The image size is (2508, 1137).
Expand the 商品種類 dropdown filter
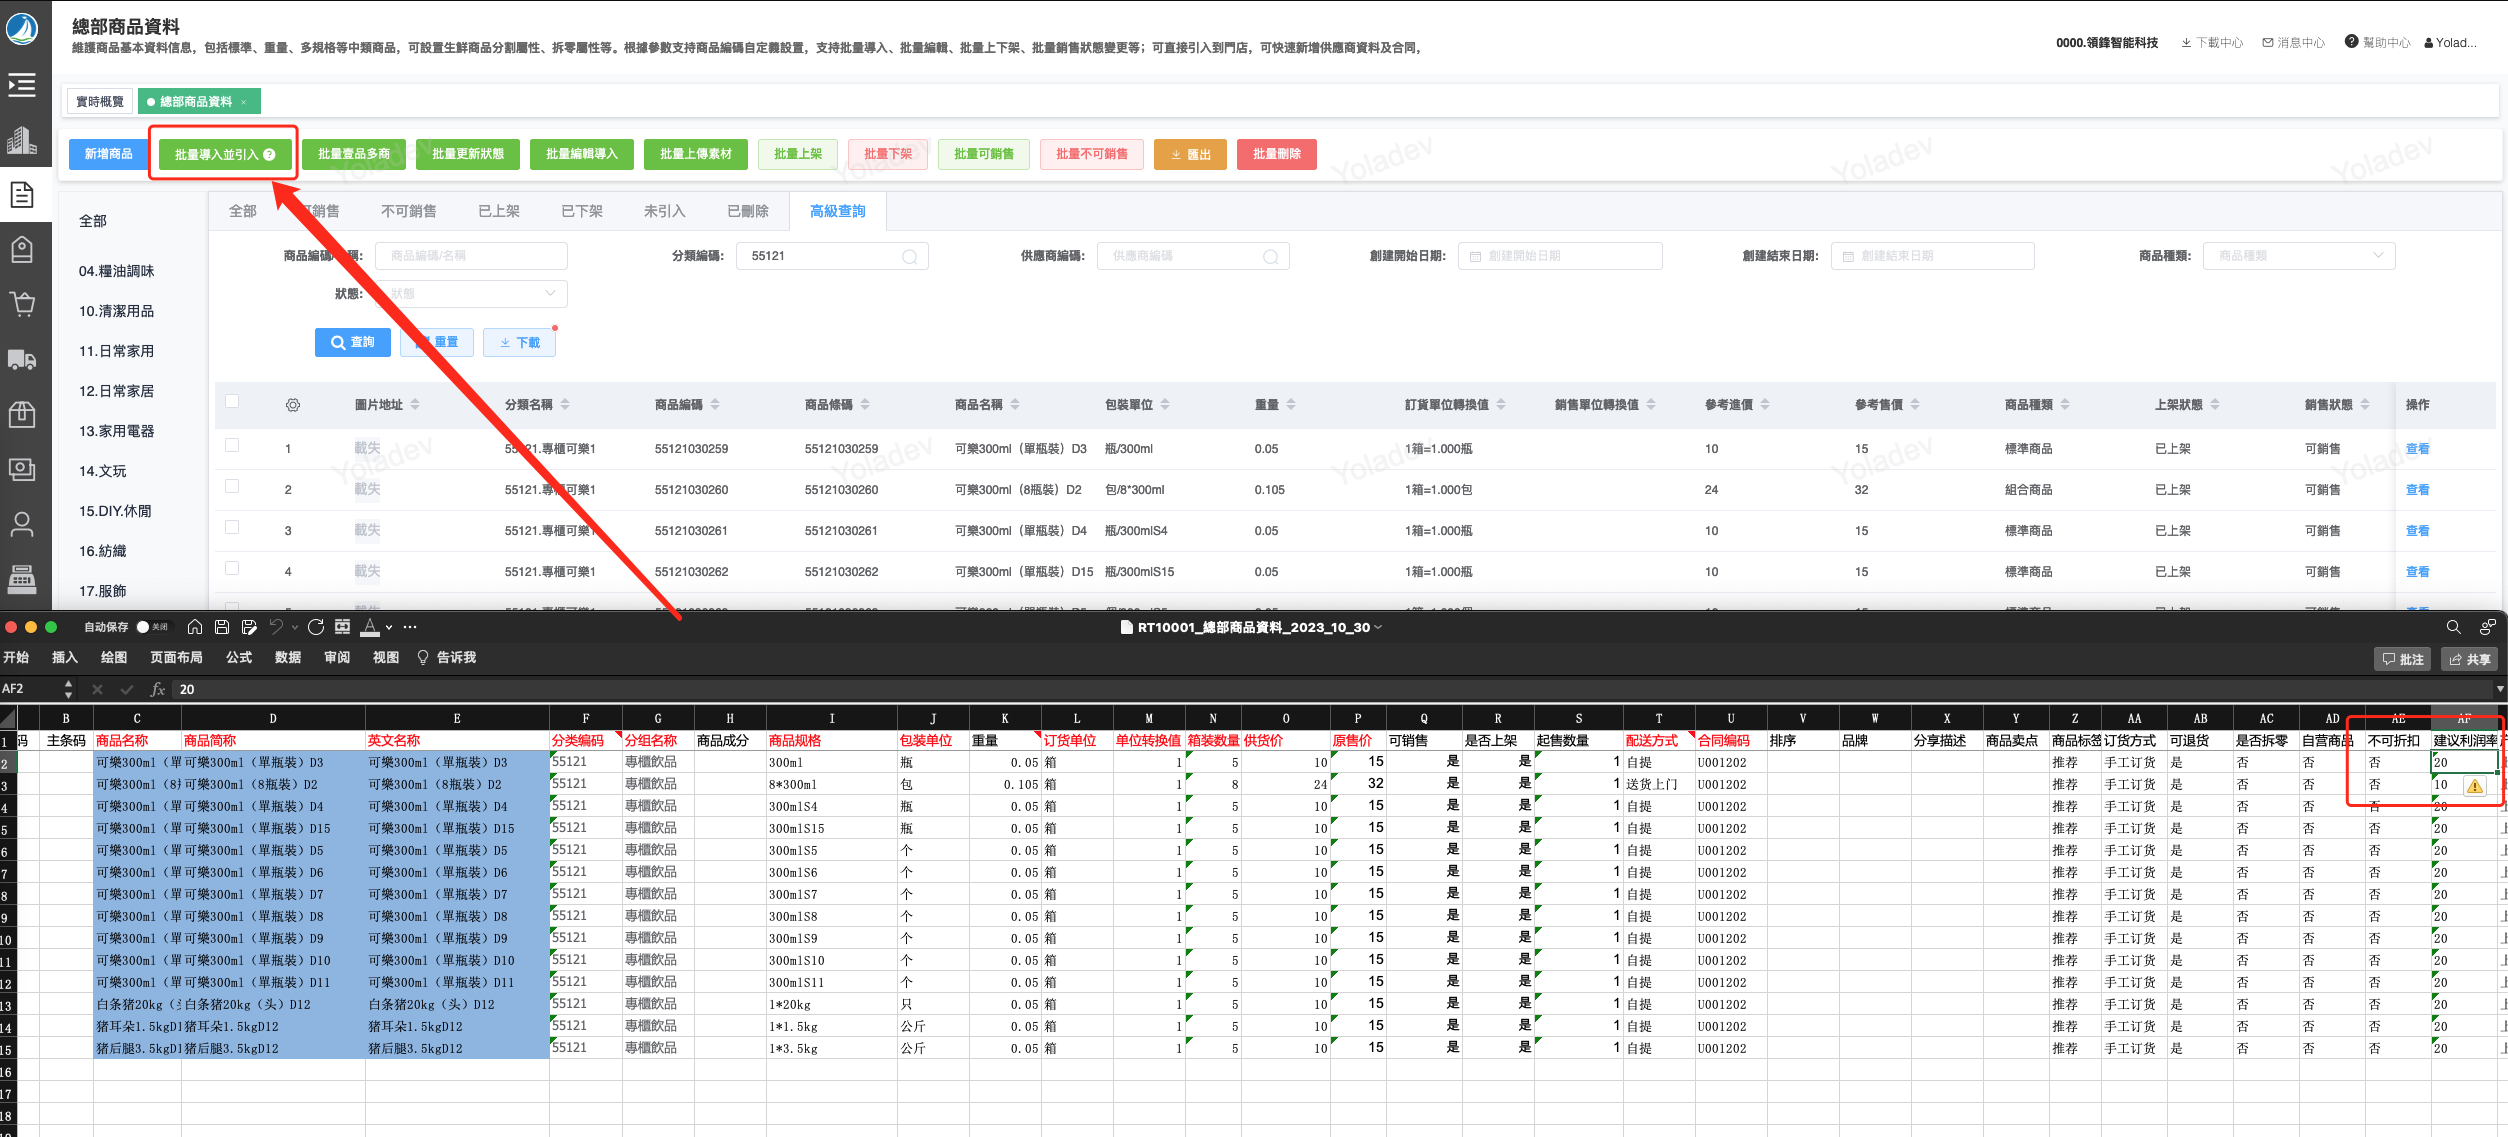pos(2300,256)
